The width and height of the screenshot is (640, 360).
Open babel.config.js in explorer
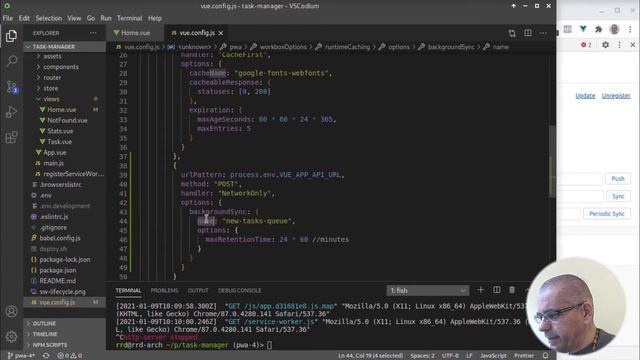pos(60,238)
